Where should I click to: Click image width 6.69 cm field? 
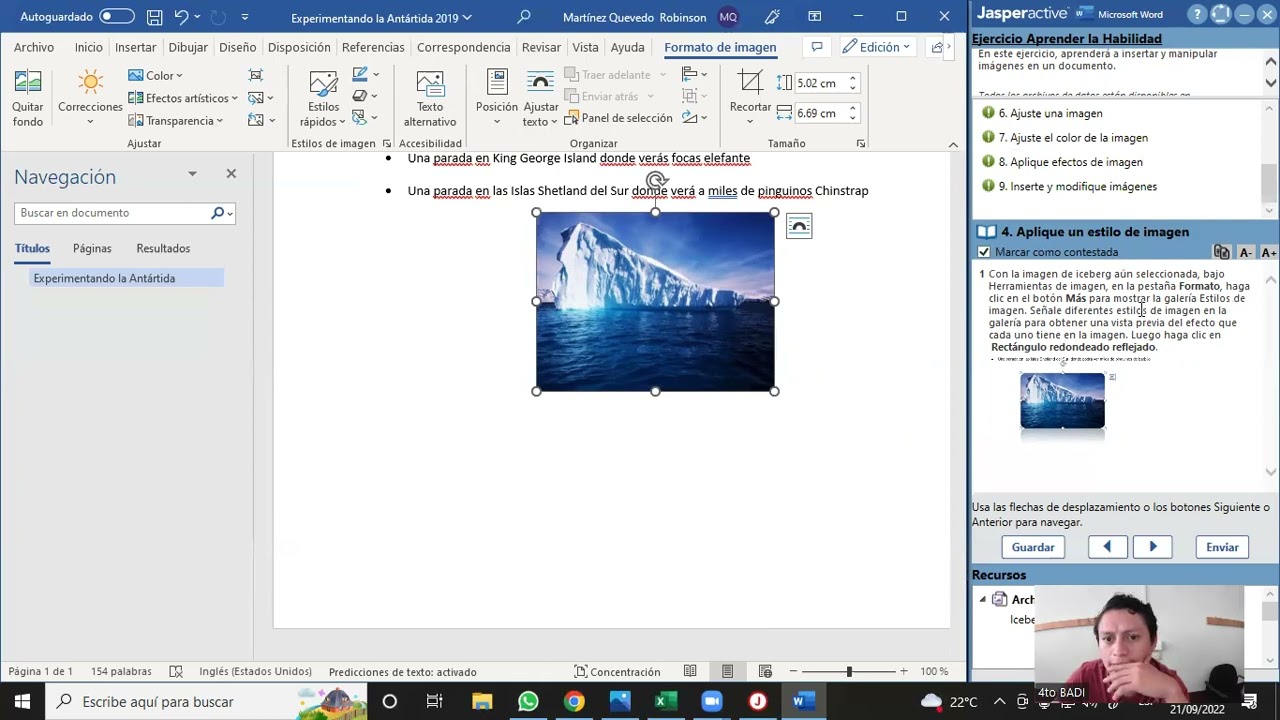pos(820,113)
